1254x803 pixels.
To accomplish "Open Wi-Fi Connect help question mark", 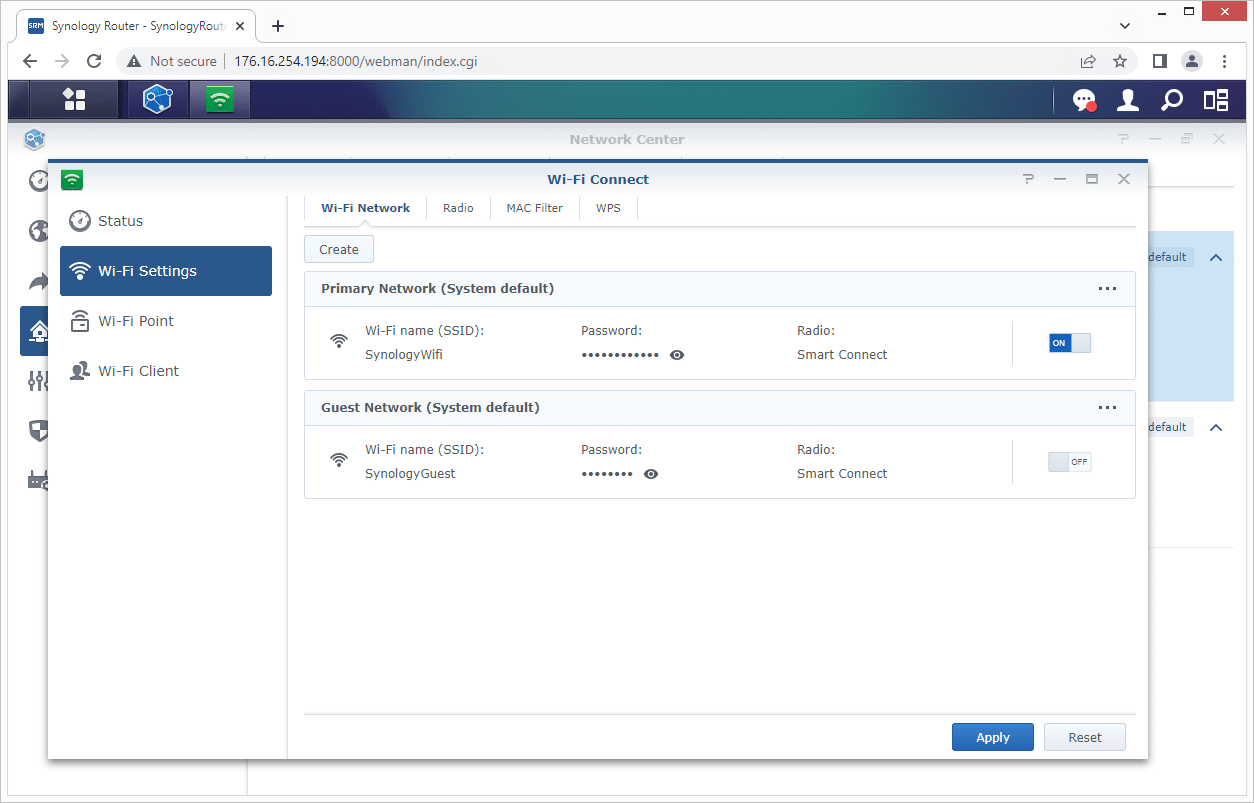I will point(1028,179).
